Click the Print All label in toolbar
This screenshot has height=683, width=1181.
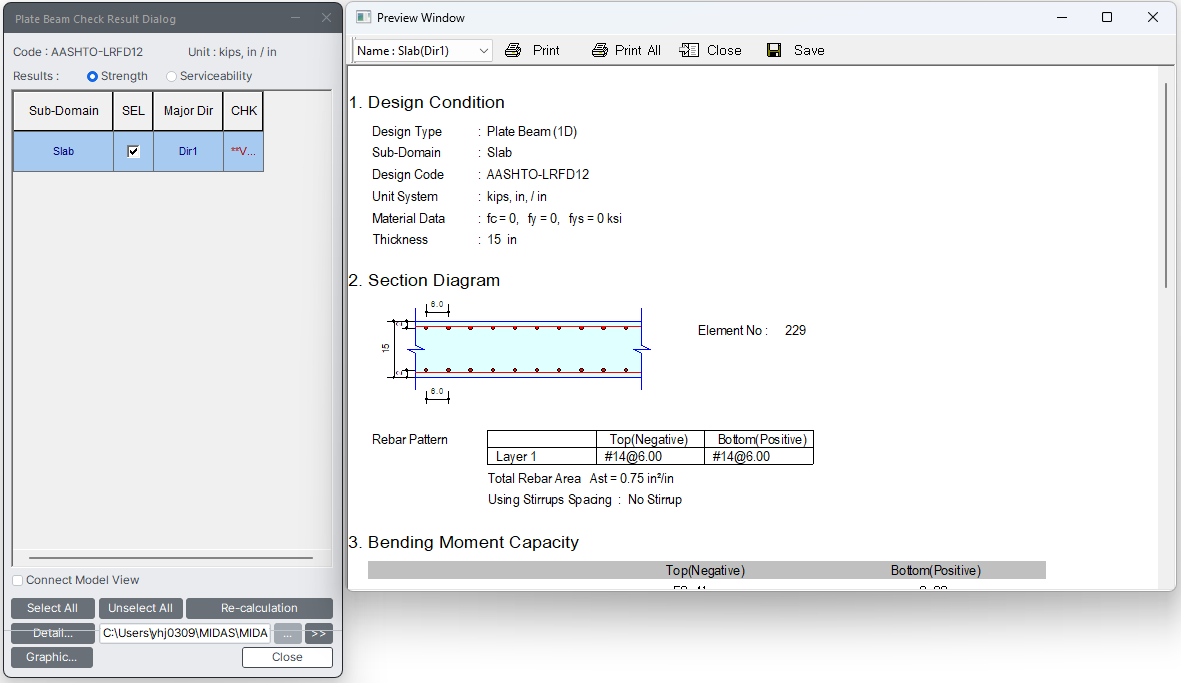638,50
